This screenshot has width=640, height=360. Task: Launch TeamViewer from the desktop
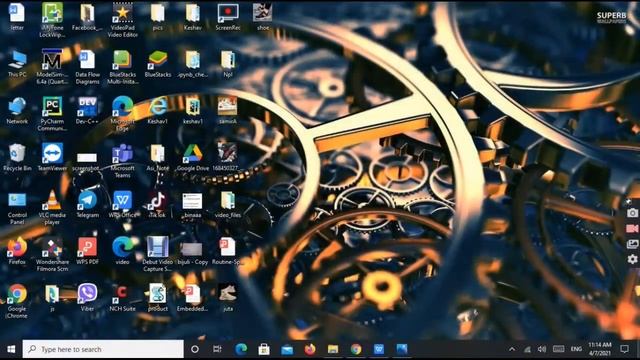tap(52, 157)
